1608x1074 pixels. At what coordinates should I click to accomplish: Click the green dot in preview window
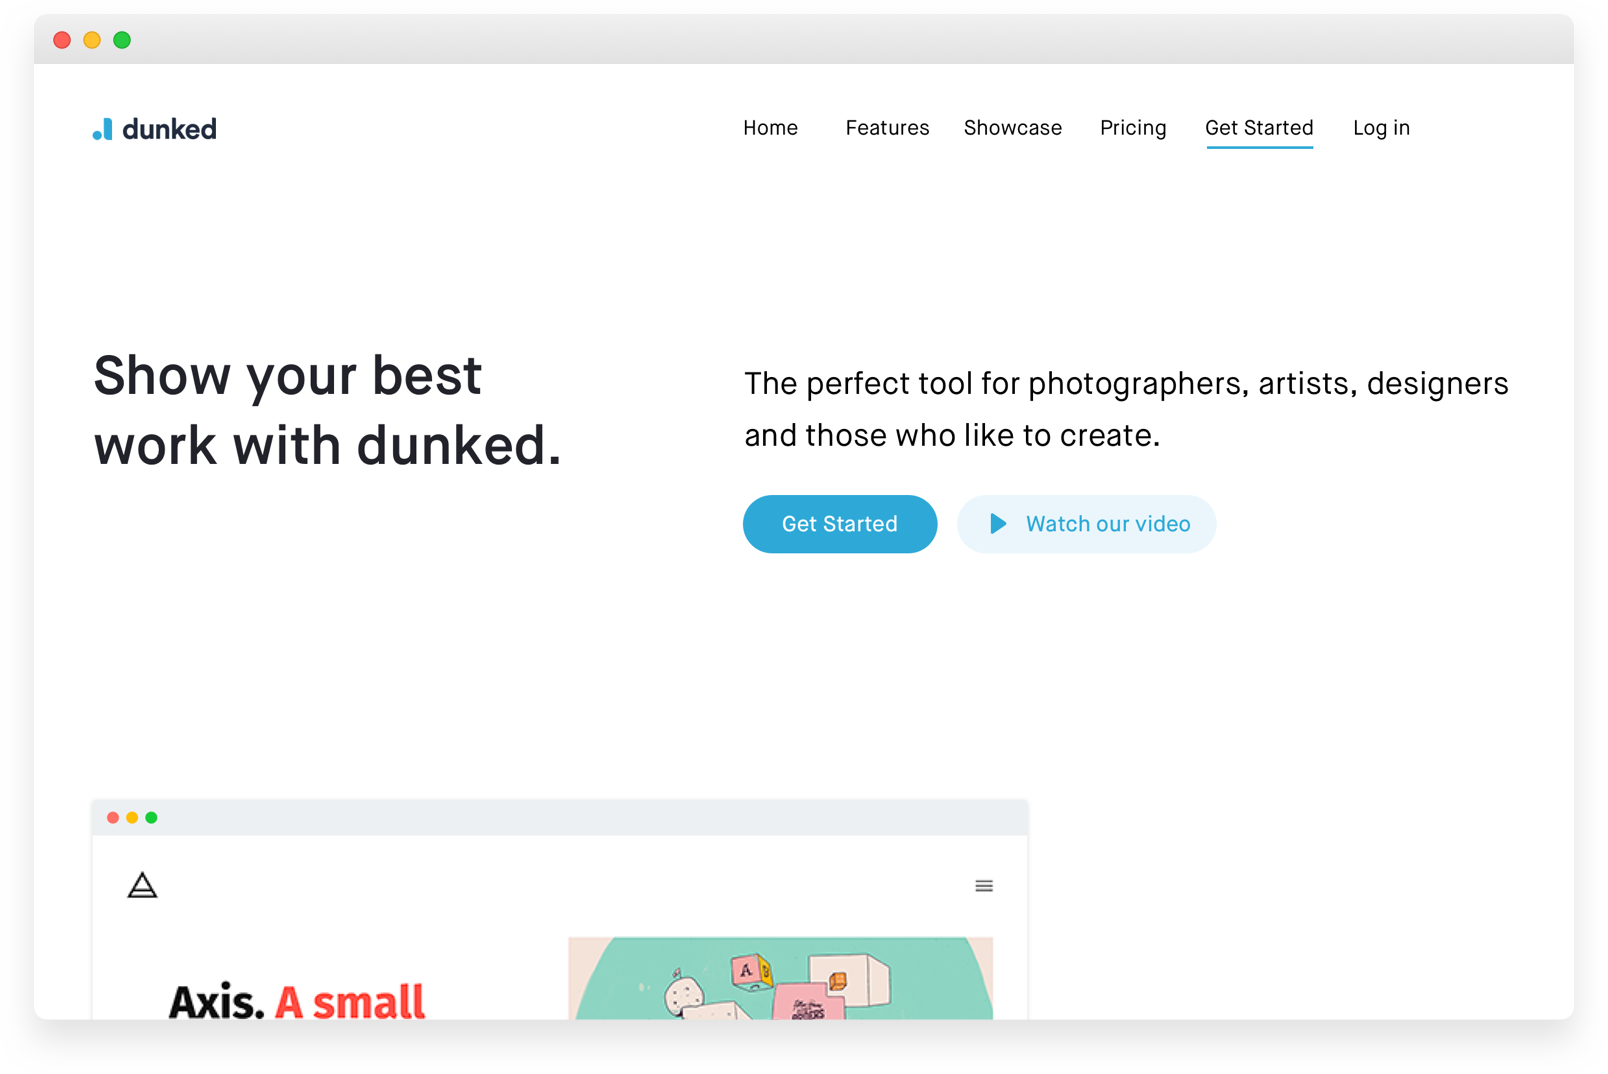click(x=151, y=818)
